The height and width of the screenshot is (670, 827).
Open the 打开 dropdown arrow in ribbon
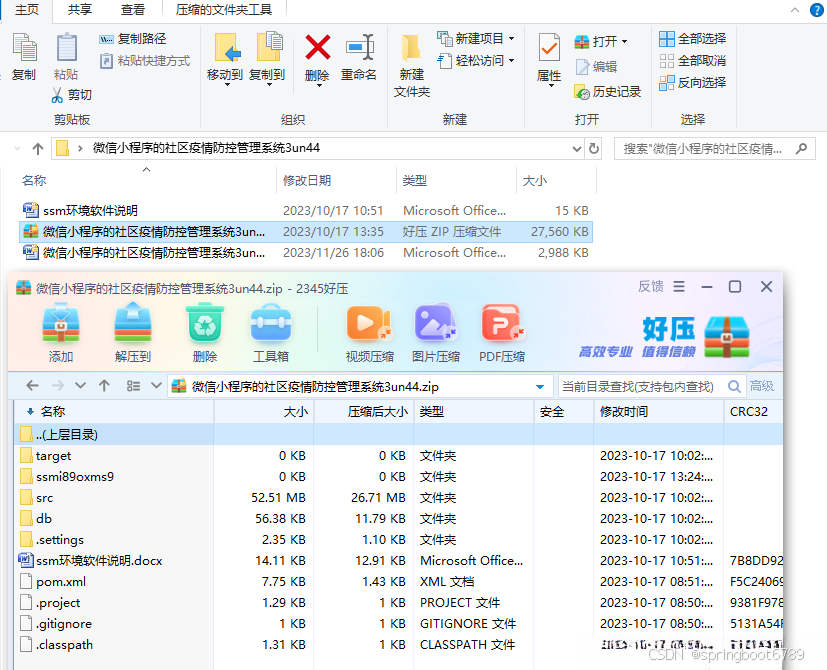pos(625,42)
